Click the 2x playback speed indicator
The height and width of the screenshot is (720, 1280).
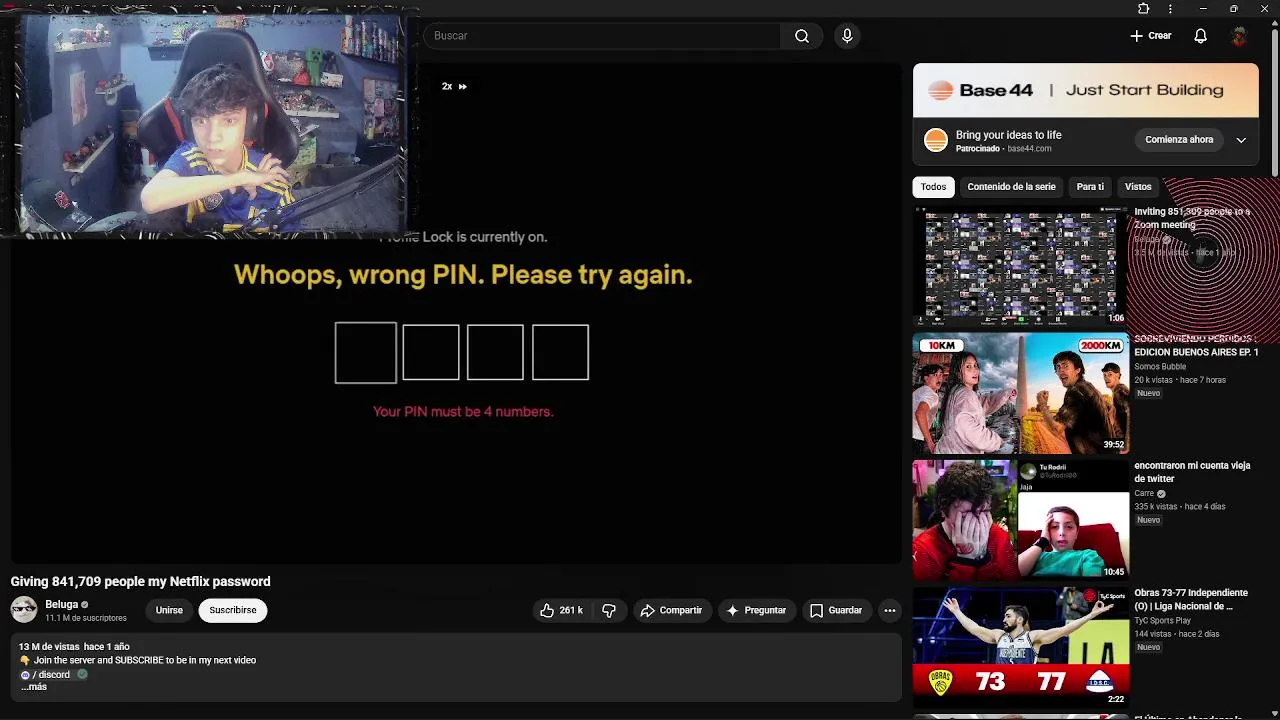454,86
